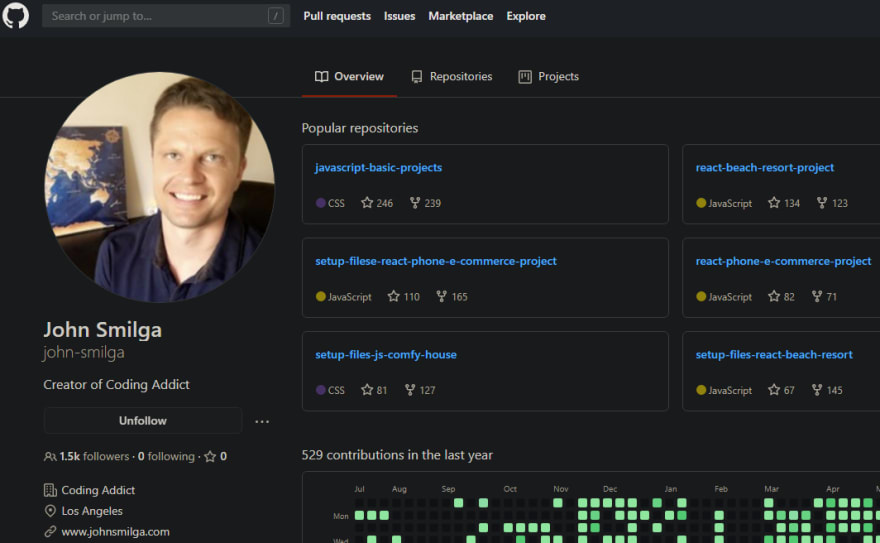880x543 pixels.
Task: Click star icon showing 110 stars
Action: coord(393,296)
